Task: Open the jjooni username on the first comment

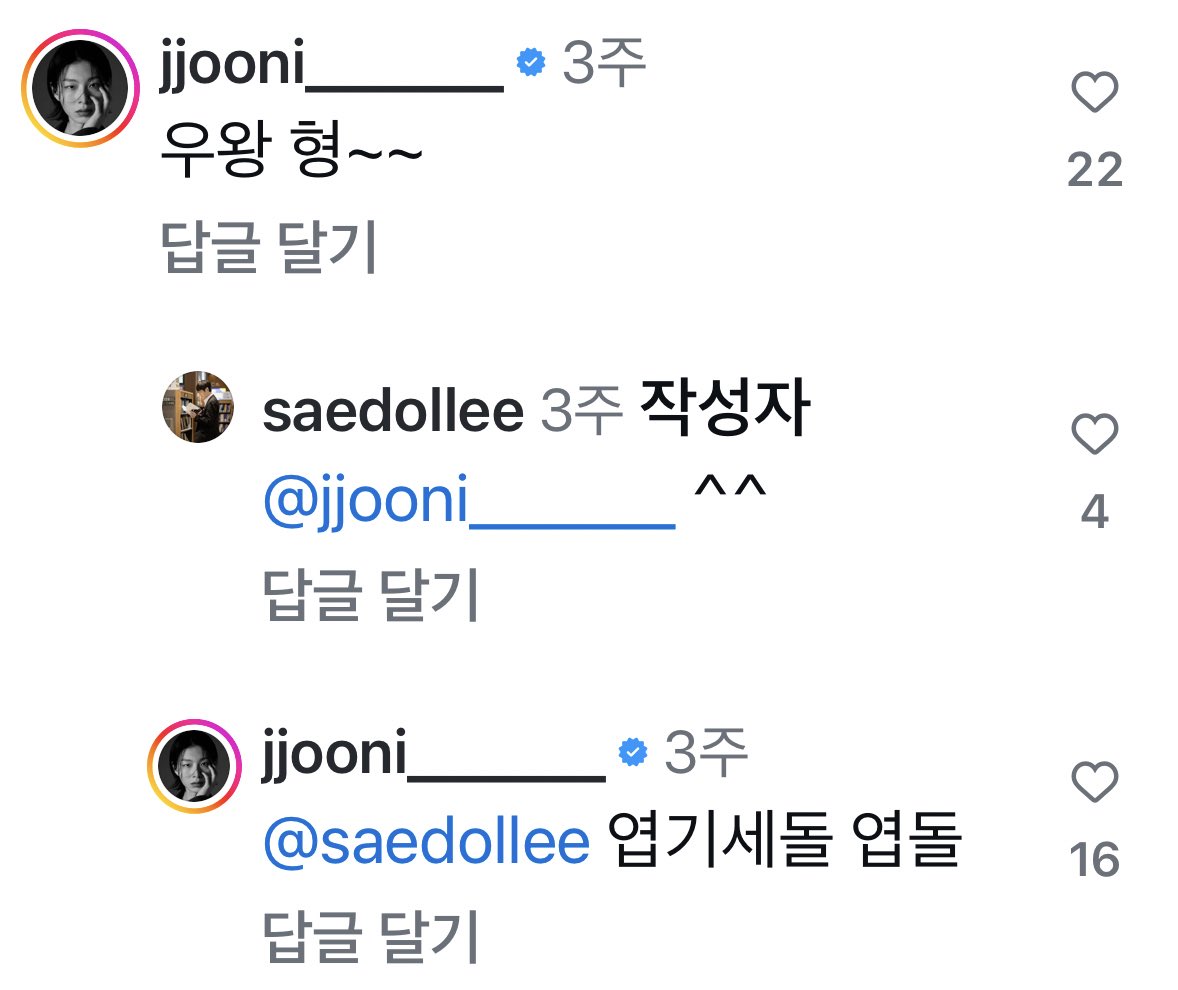Action: (x=331, y=66)
